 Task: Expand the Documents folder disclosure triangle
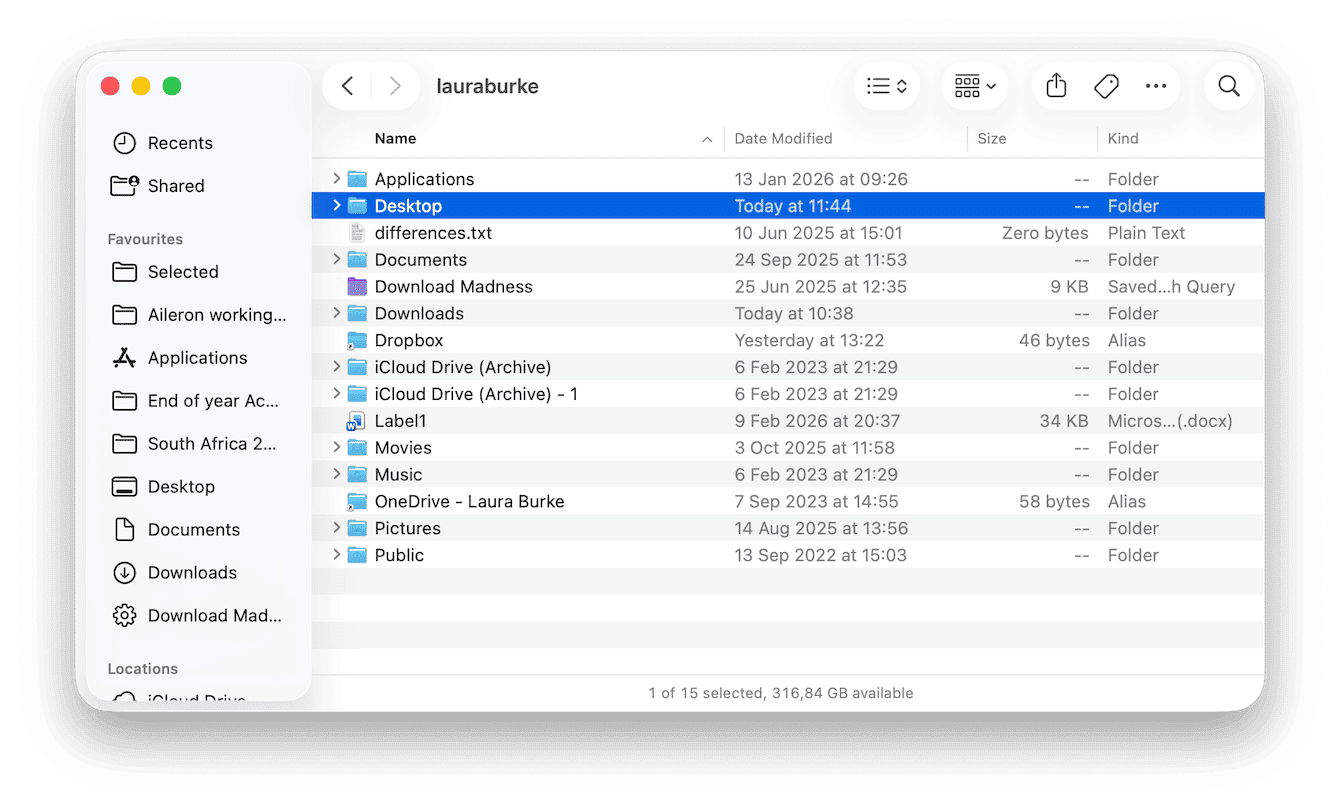[336, 259]
